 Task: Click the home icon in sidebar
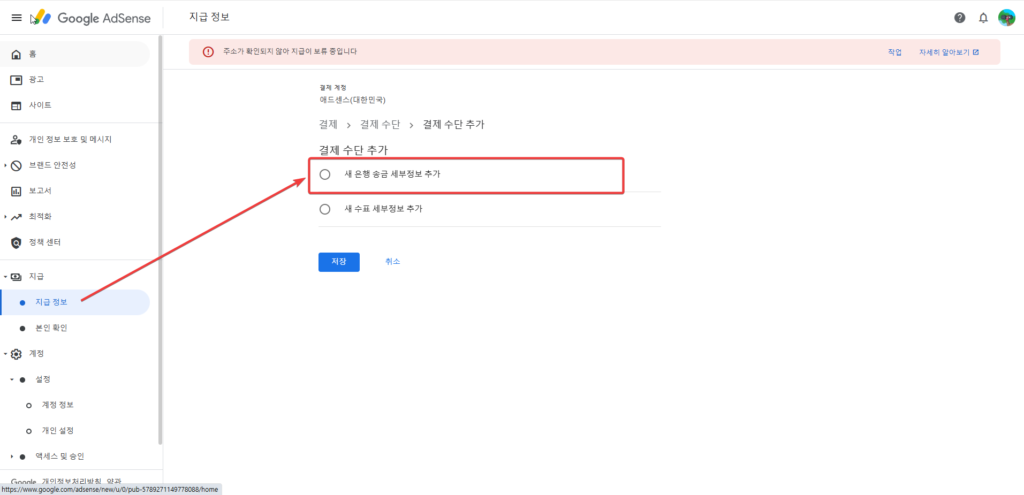click(16, 54)
